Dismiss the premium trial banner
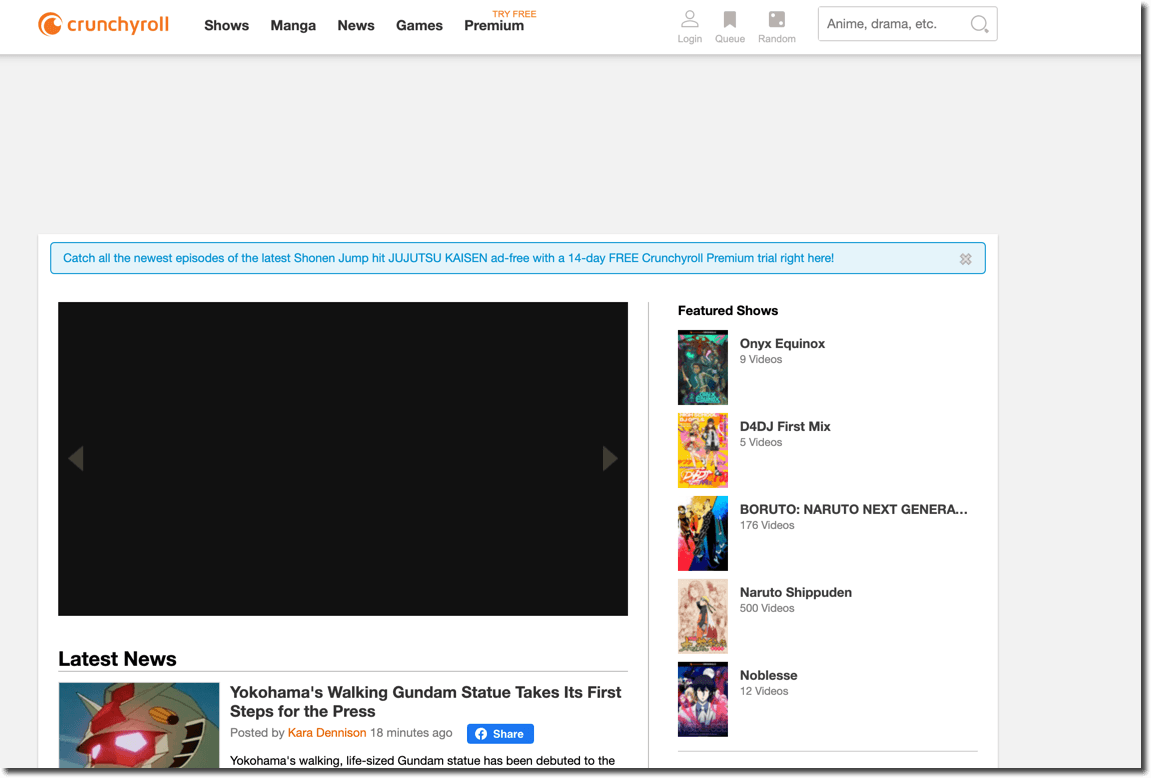 pos(965,259)
